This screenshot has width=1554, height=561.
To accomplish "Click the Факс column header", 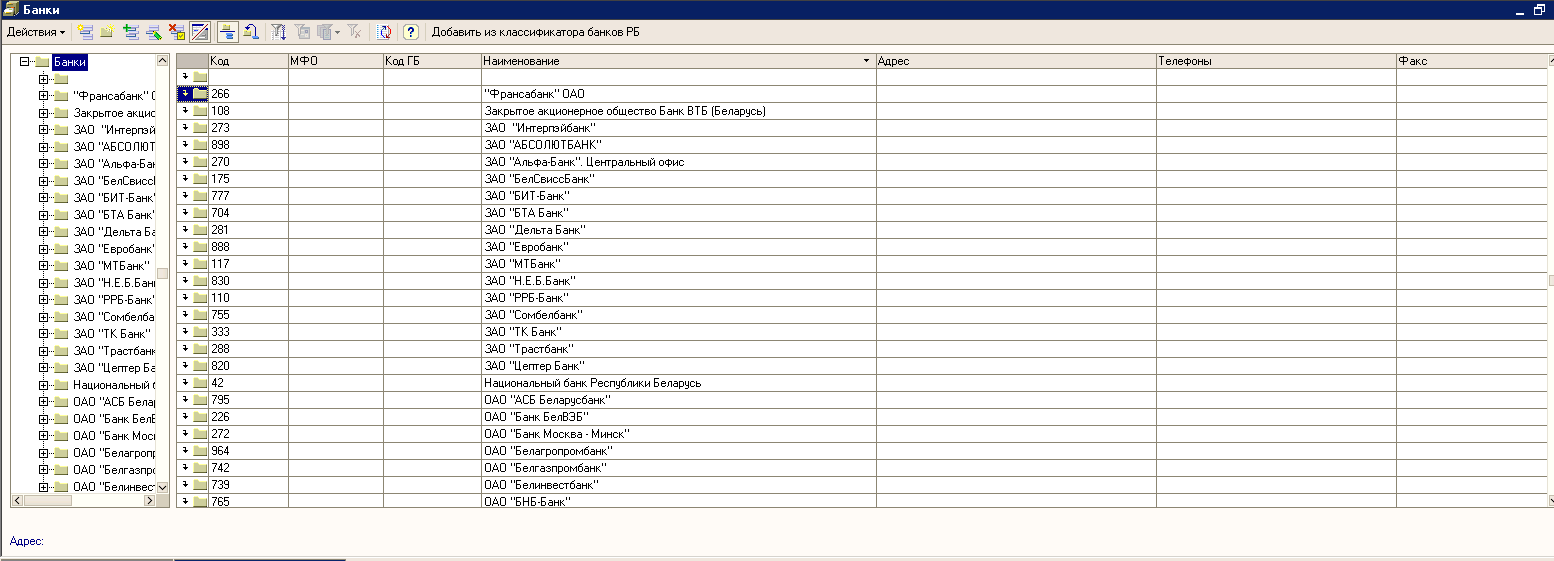I will [1470, 61].
